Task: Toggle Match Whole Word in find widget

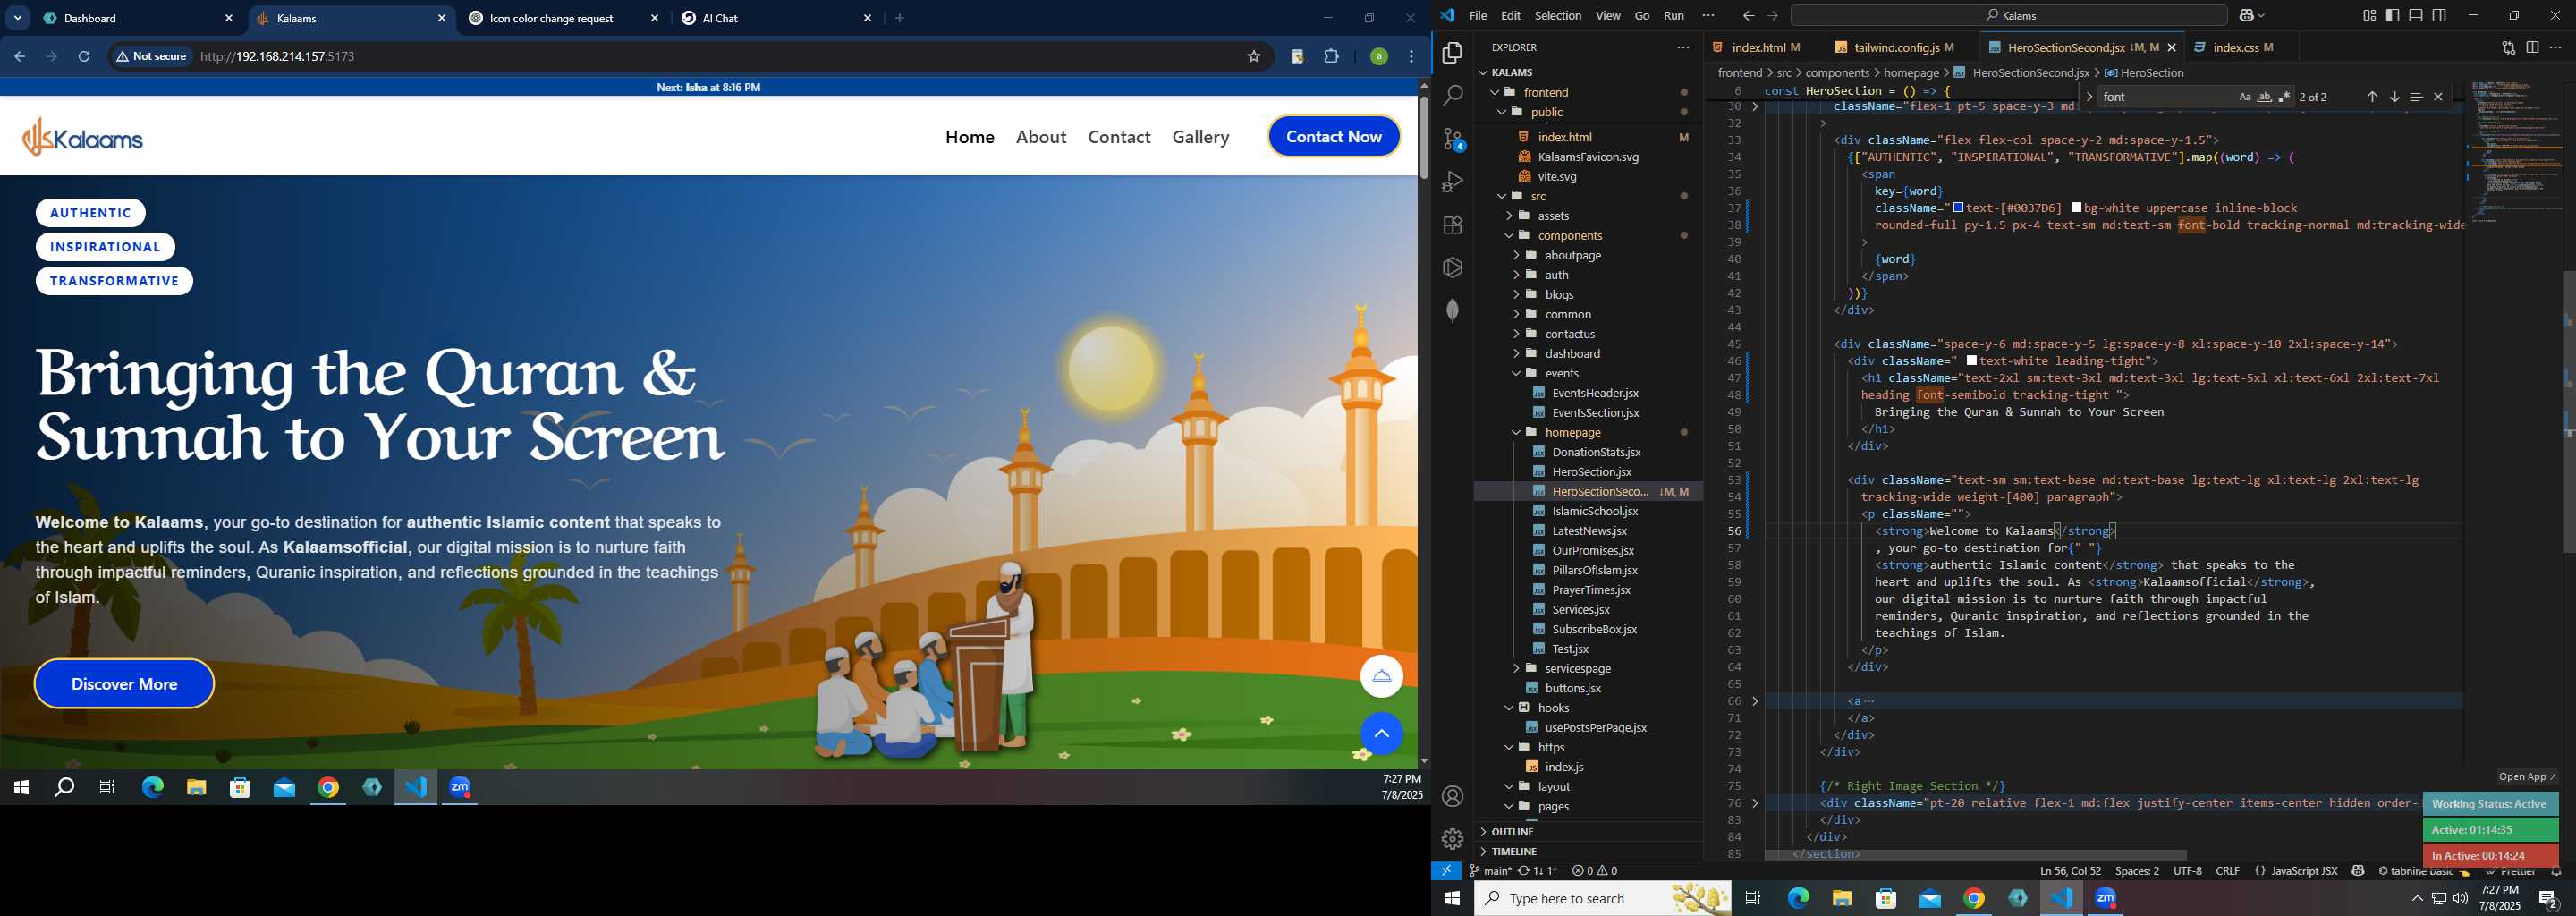Action: tap(2264, 97)
